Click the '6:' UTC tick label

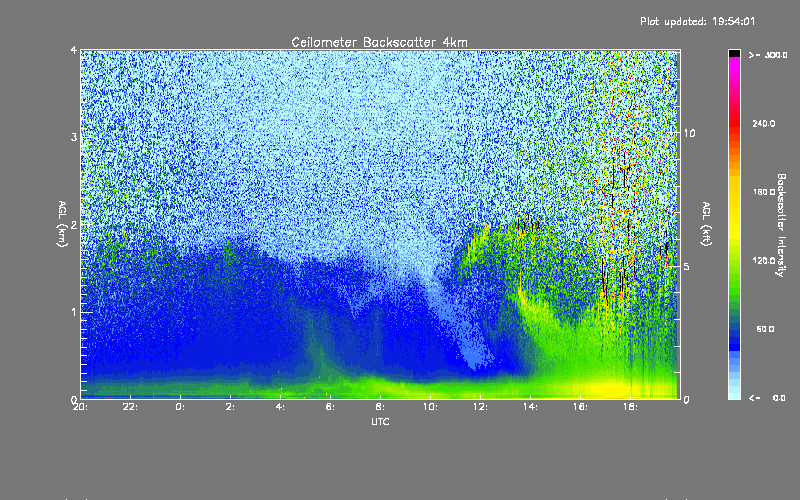(330, 407)
